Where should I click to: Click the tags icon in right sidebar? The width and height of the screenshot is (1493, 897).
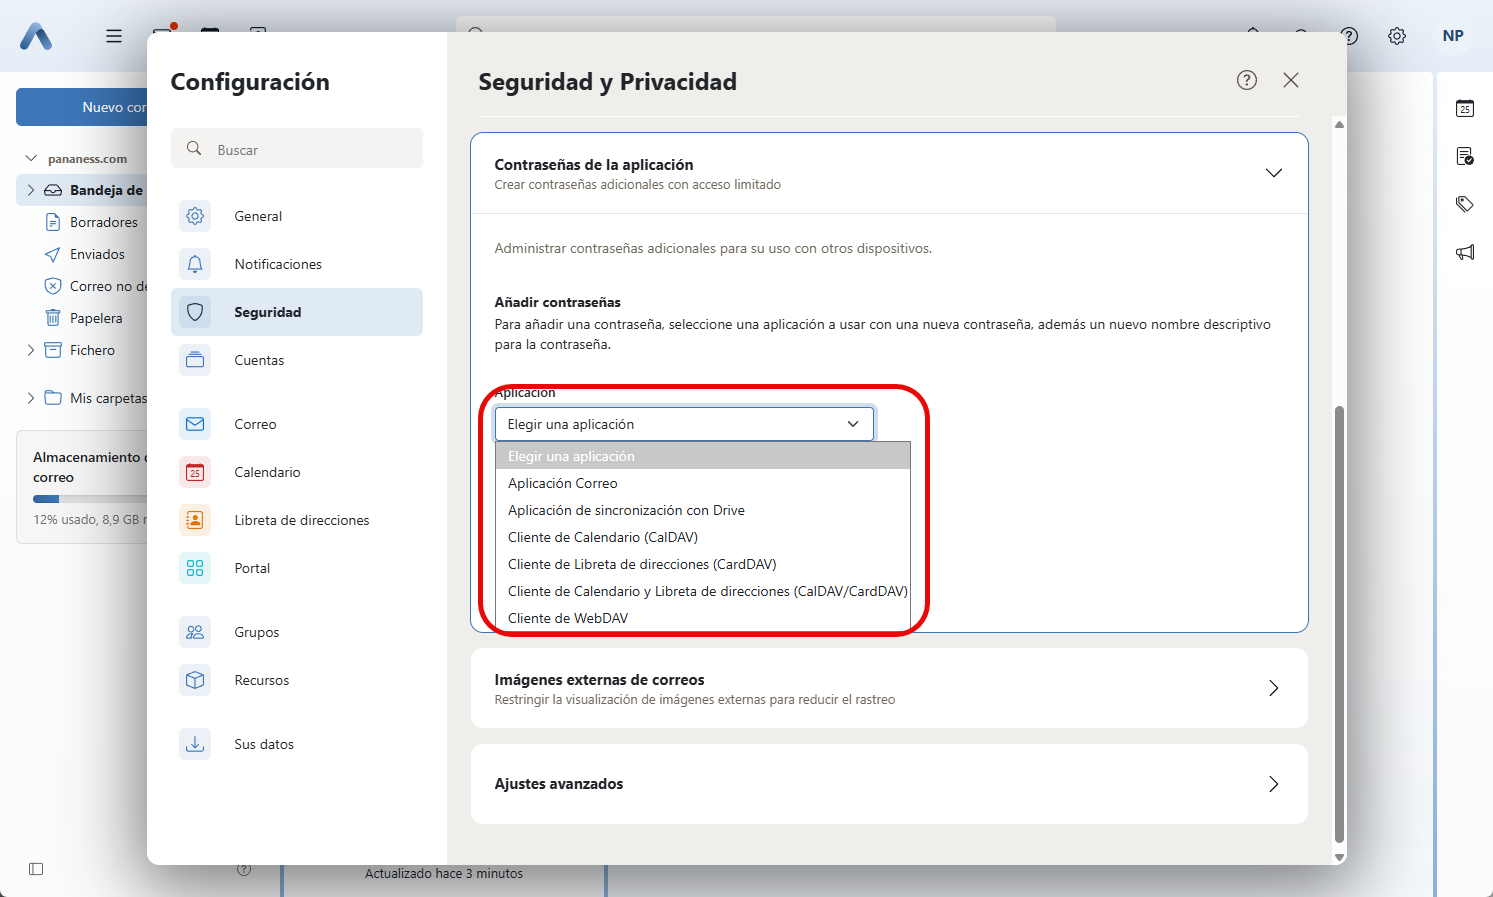(1465, 204)
